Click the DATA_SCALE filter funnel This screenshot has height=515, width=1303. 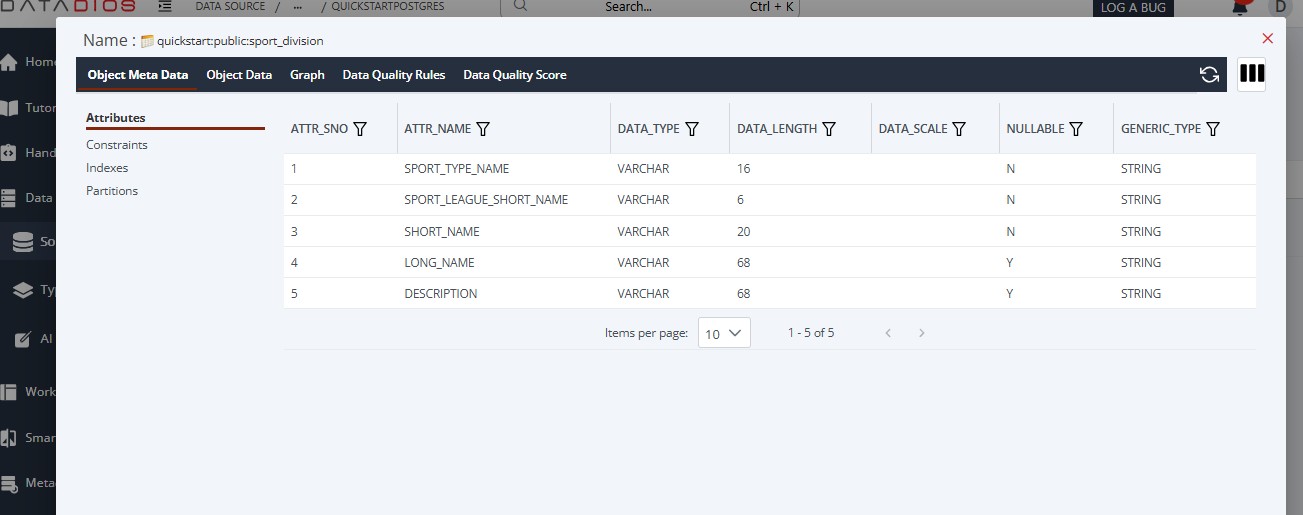coord(958,129)
